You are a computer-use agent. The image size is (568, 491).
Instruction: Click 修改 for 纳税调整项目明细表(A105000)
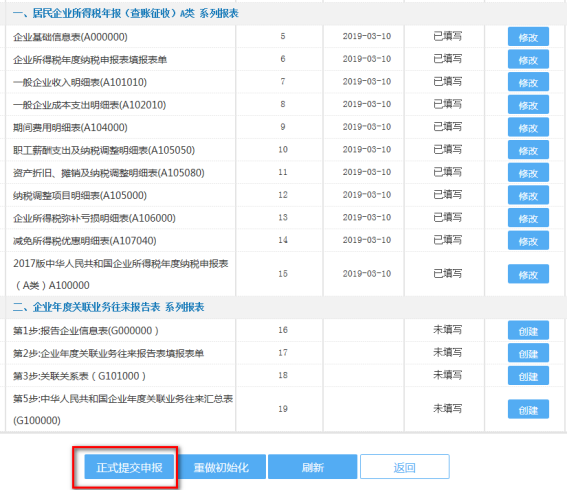tap(528, 195)
